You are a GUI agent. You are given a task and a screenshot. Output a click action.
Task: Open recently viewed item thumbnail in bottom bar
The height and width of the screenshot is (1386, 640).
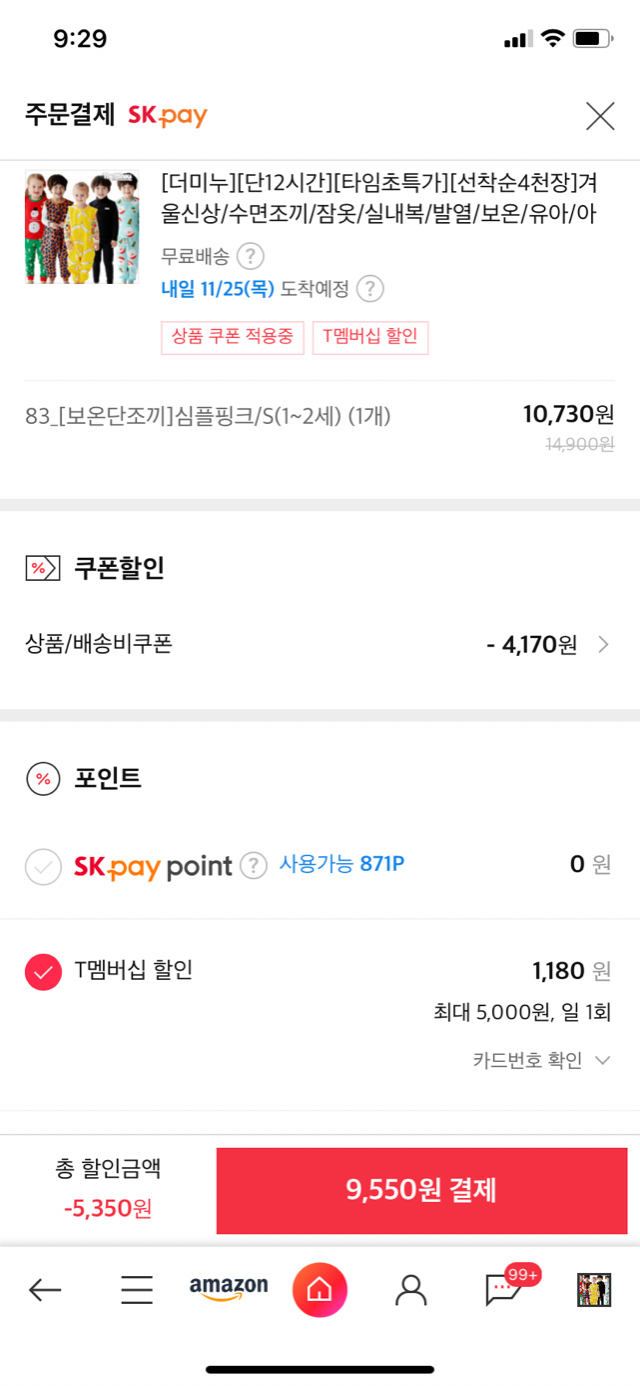(x=594, y=1290)
